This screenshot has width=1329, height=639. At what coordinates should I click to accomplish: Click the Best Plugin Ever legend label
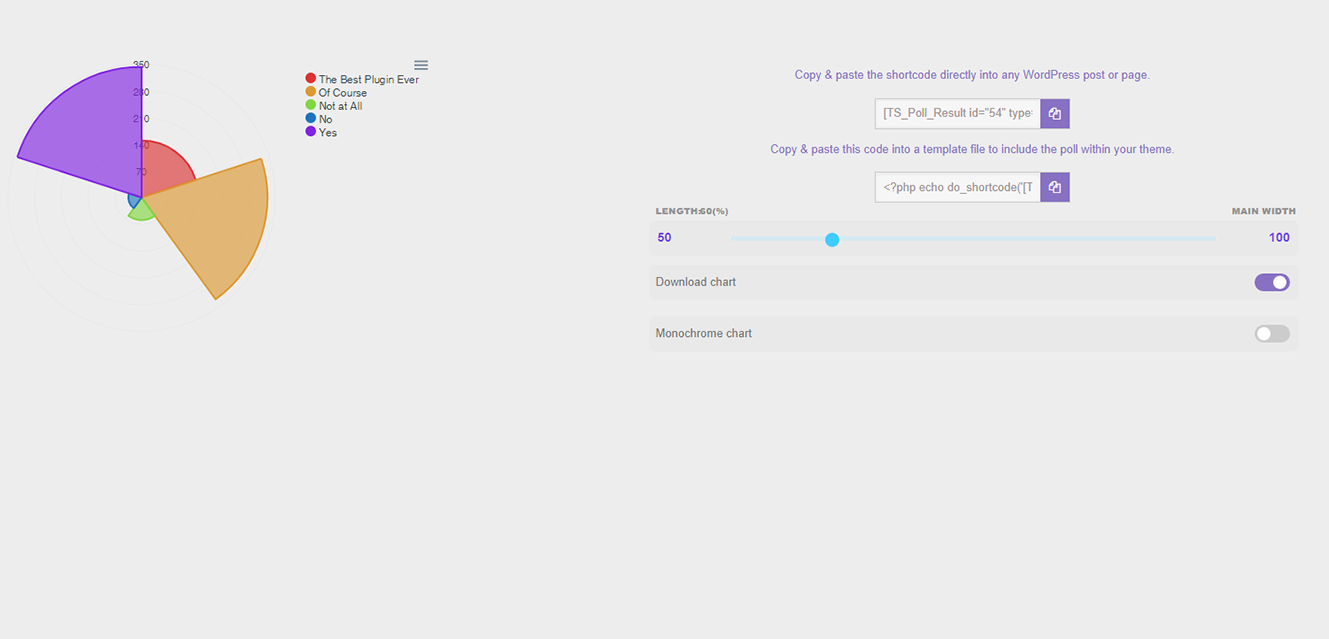tap(369, 79)
